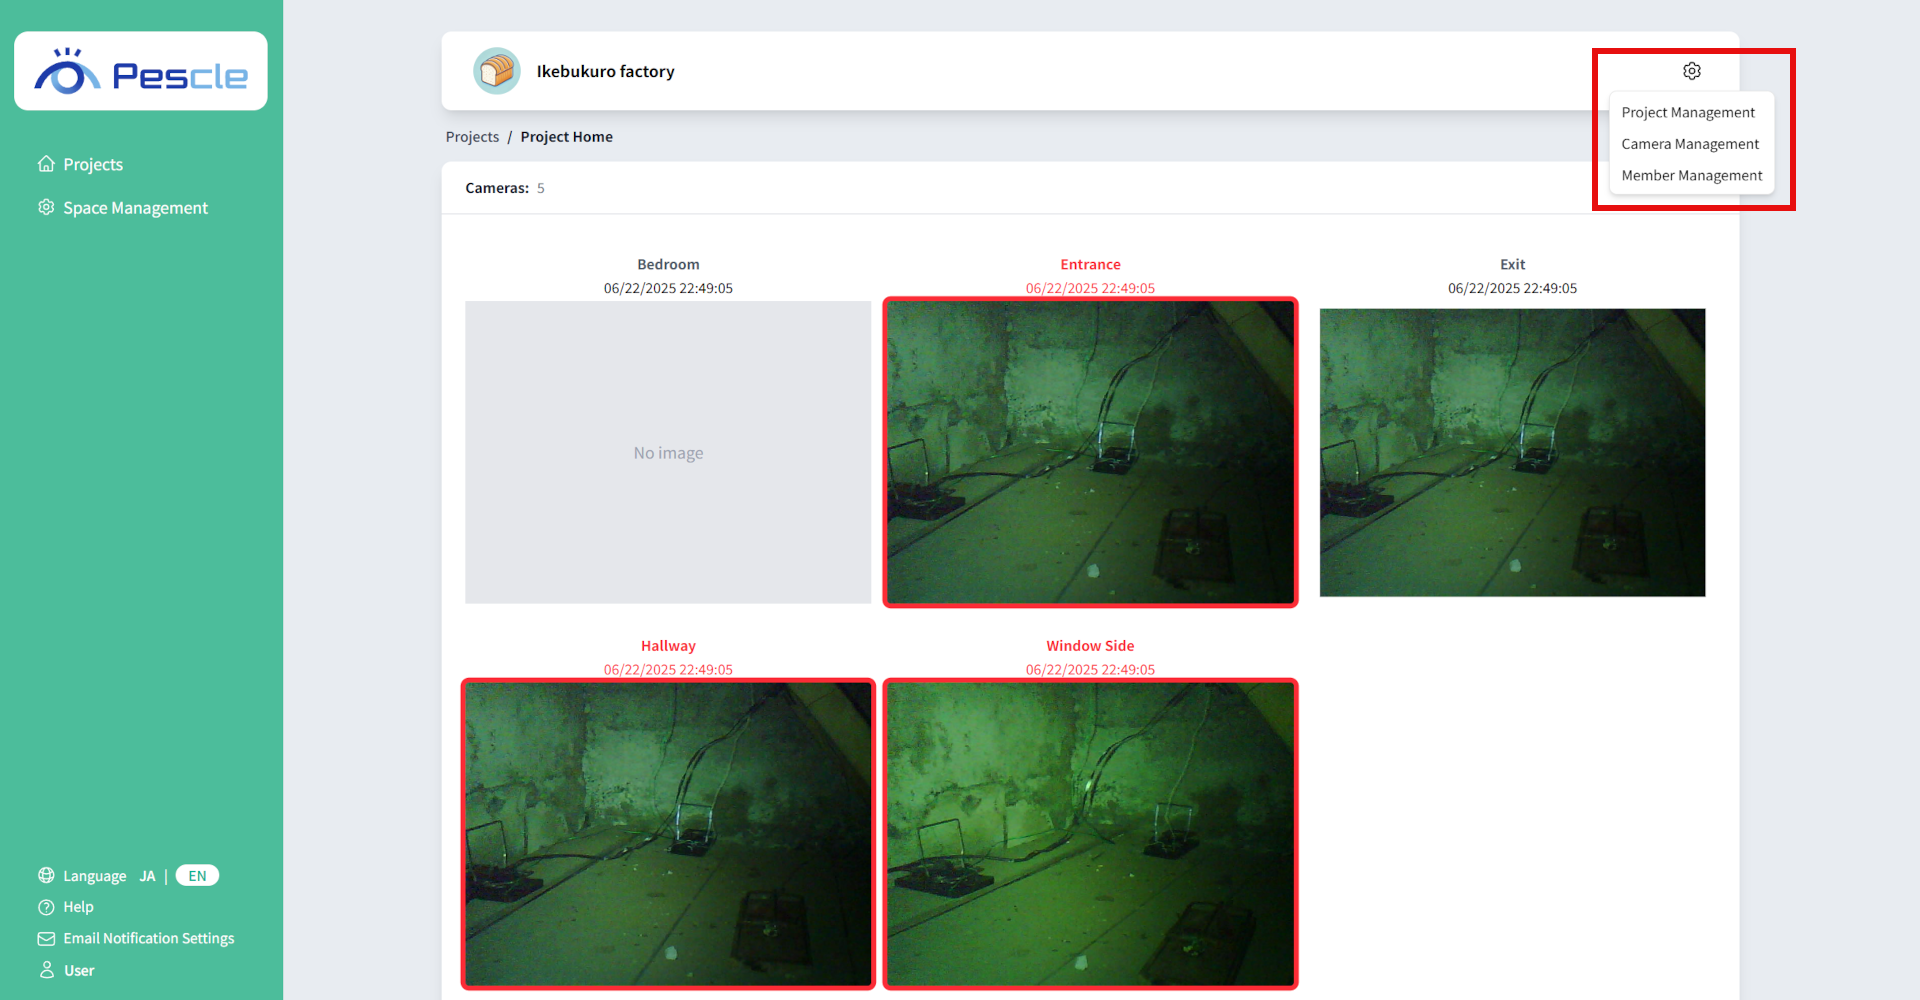View the Hallway camera thumbnail
1920x1000 pixels.
tap(668, 833)
